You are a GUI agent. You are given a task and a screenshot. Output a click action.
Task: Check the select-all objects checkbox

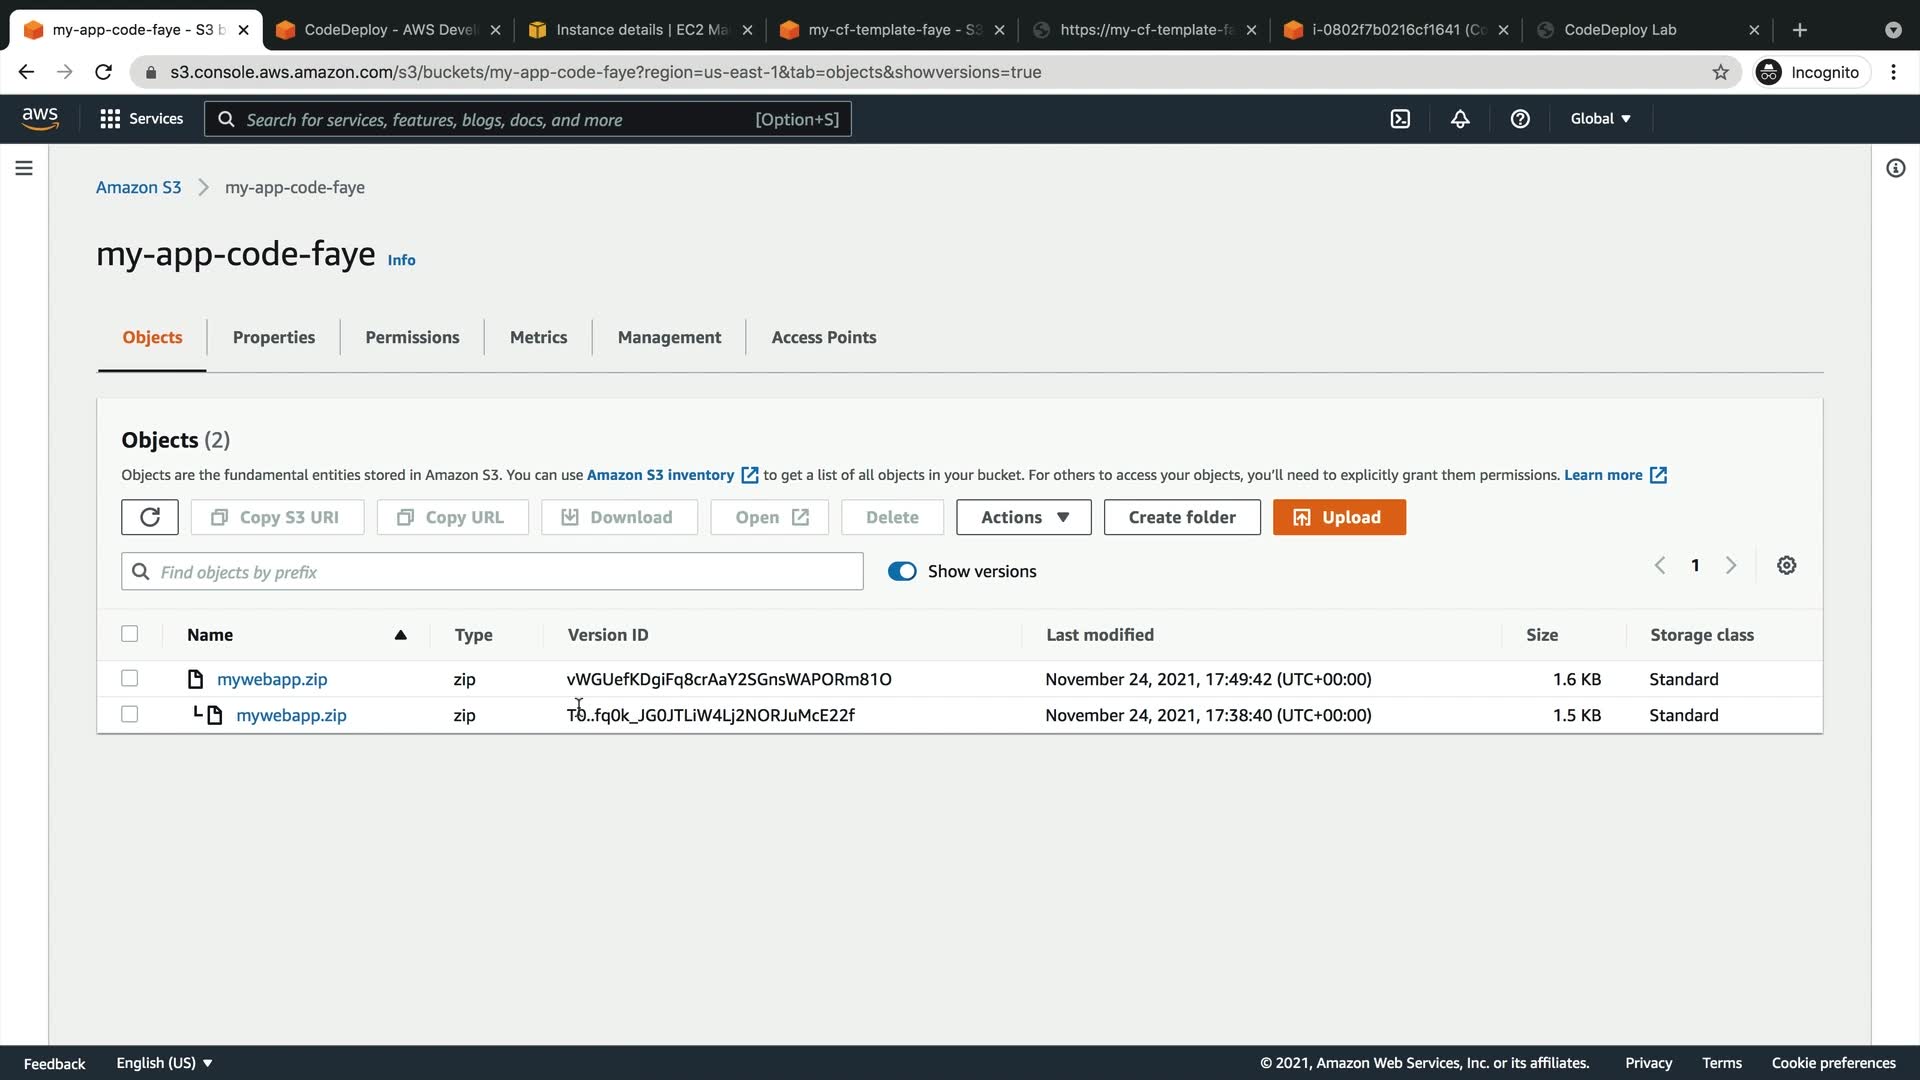pyautogui.click(x=129, y=634)
